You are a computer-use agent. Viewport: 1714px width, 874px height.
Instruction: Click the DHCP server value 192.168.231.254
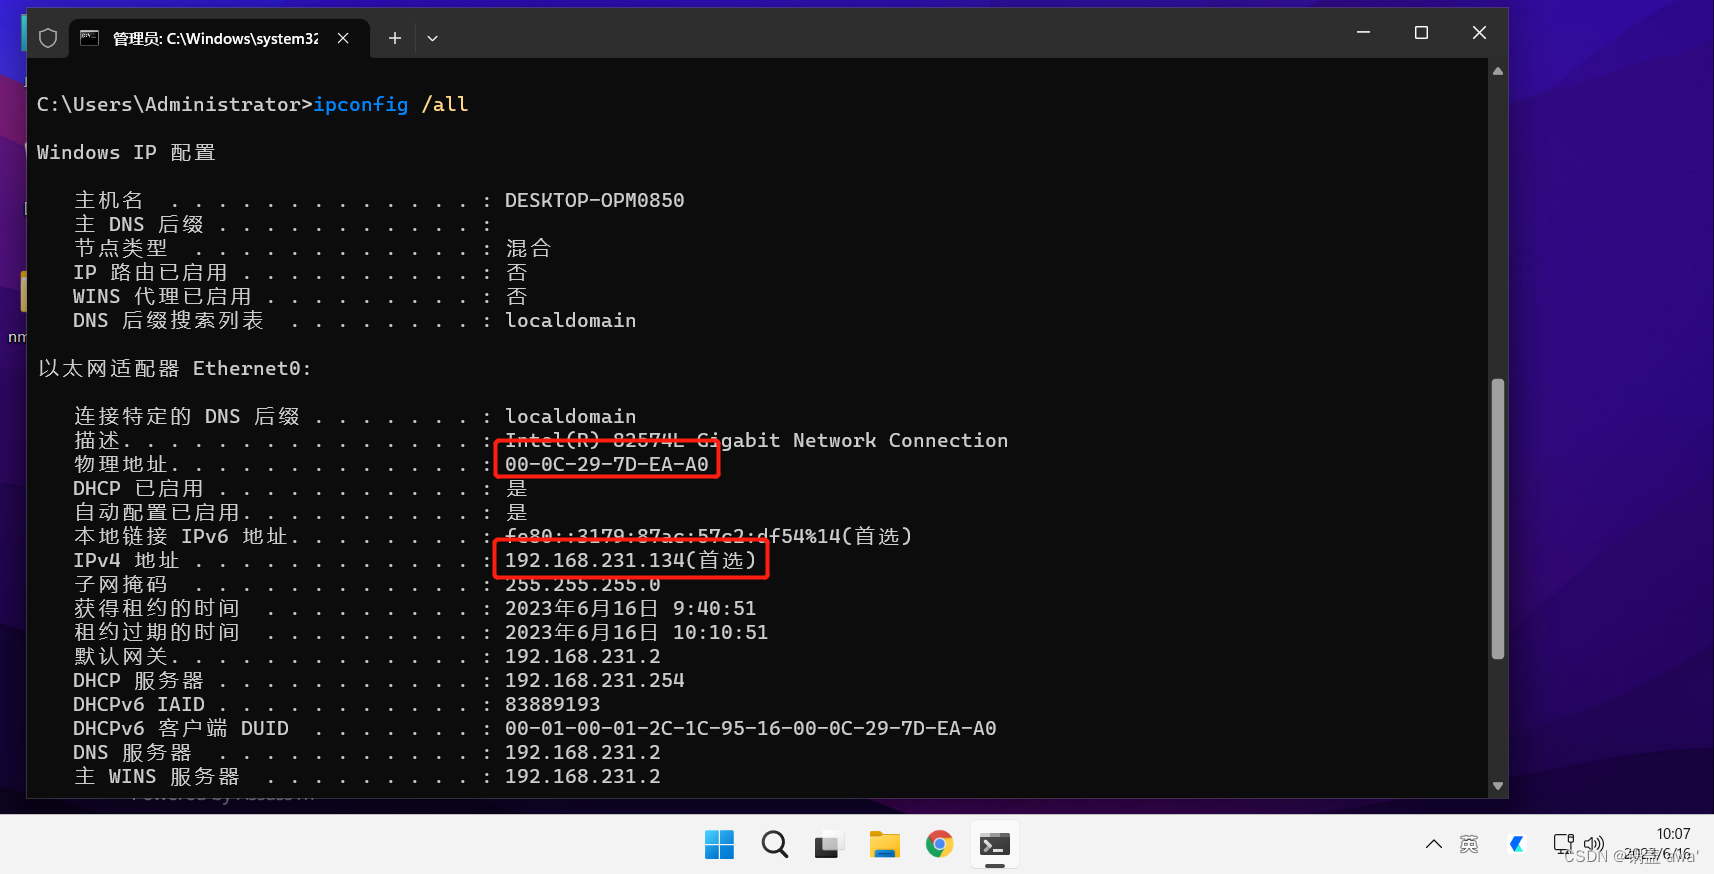point(594,680)
